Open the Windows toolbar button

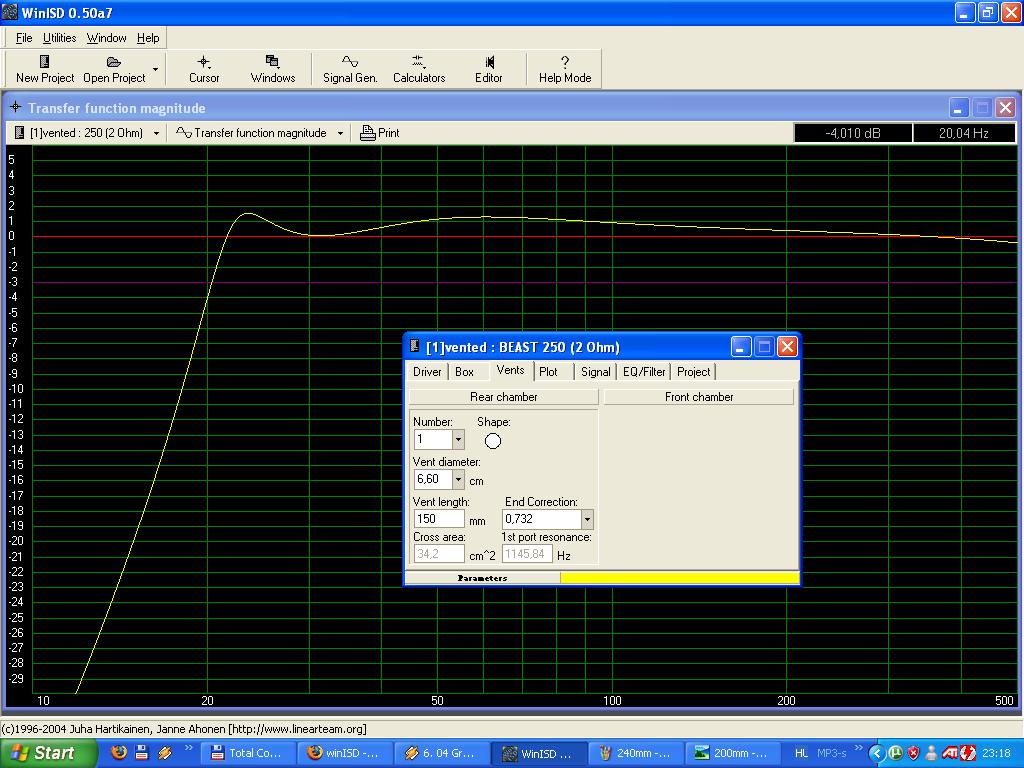(272, 69)
